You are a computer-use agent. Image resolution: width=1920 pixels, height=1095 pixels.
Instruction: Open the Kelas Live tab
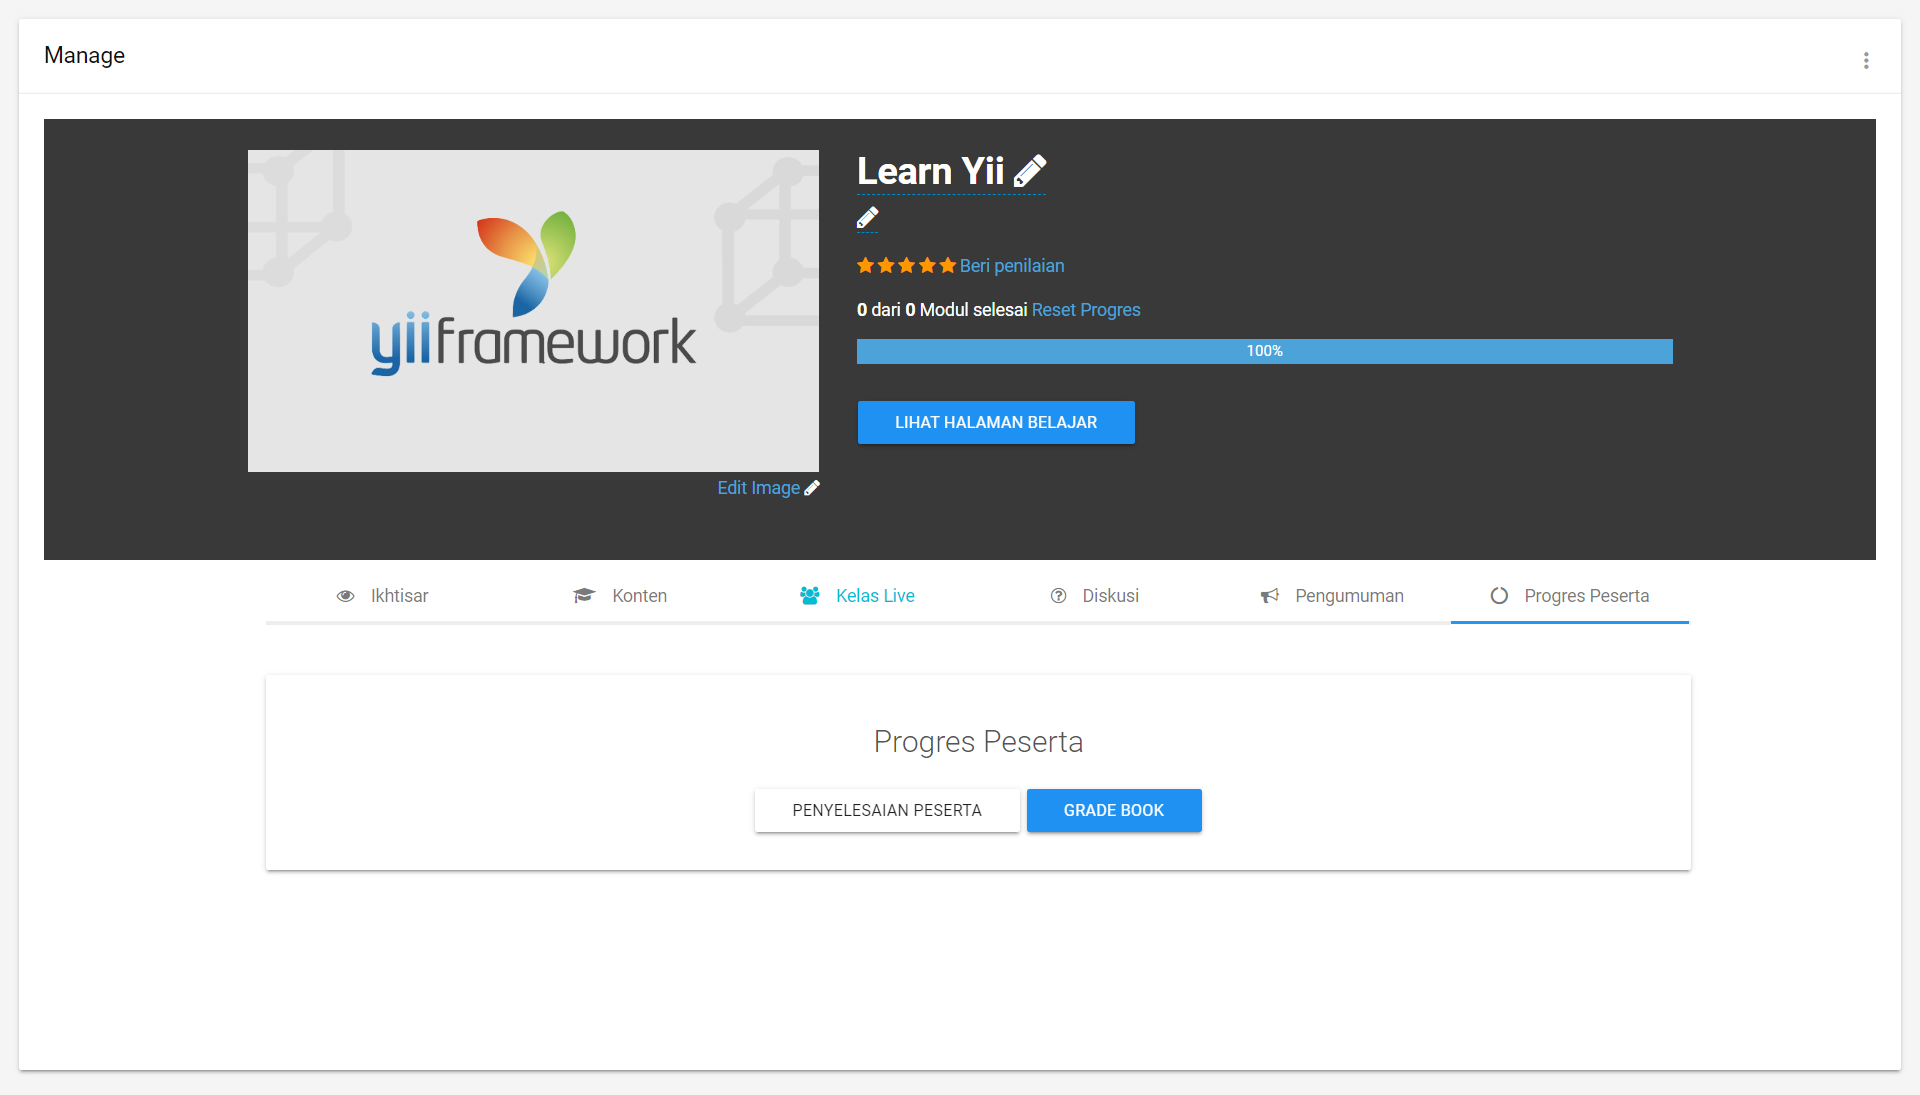[x=857, y=596]
